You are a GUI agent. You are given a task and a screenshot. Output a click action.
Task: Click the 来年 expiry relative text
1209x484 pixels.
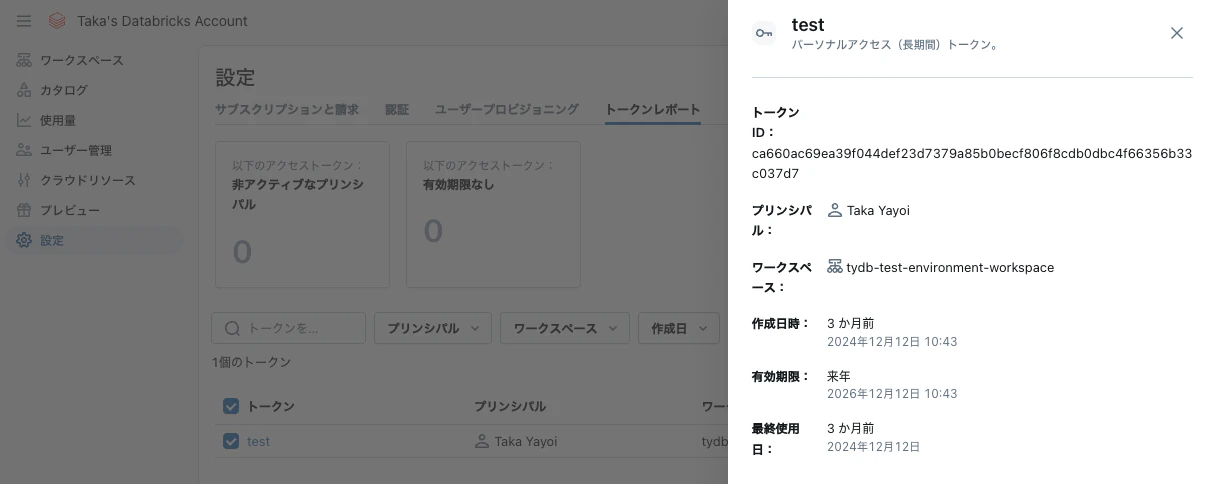click(839, 376)
